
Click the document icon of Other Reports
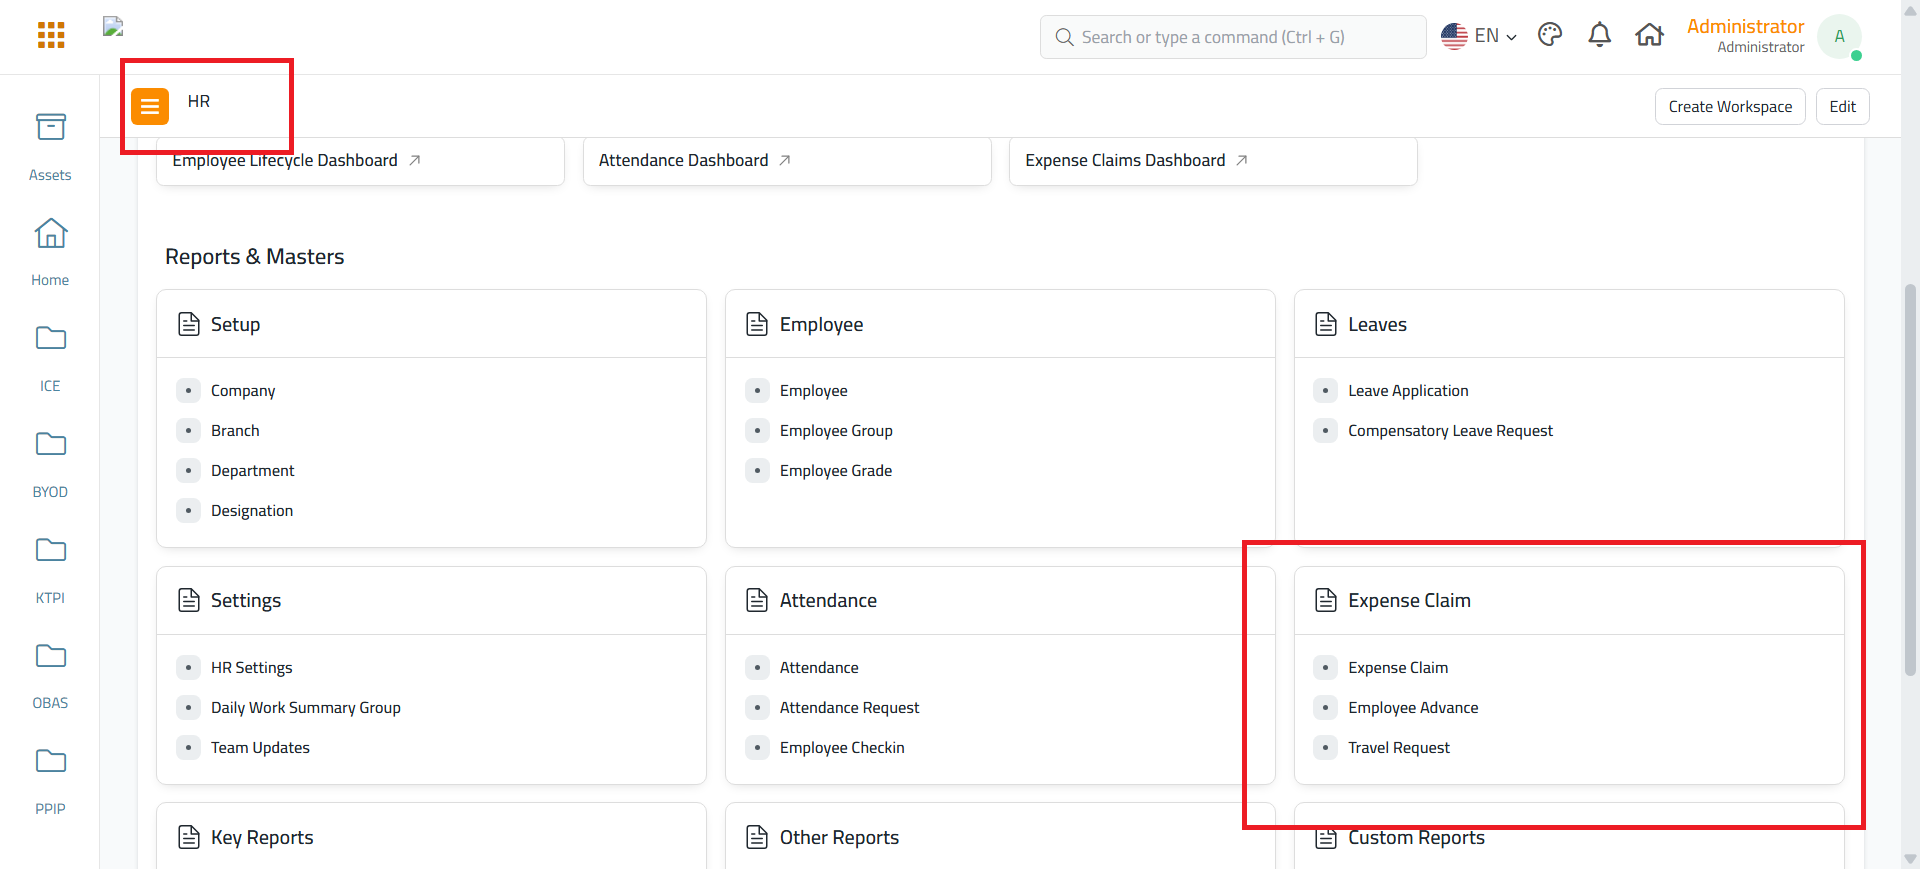[x=757, y=837]
